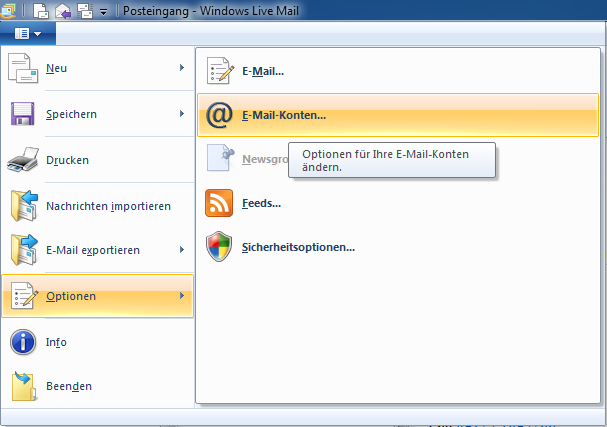Expand the Optionen submenu arrow
Image resolution: width=607 pixels, height=427 pixels.
click(182, 295)
